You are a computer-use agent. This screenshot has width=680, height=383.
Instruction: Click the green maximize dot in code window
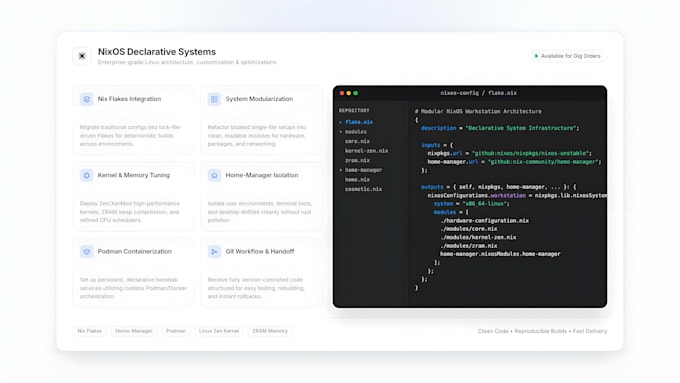point(356,93)
